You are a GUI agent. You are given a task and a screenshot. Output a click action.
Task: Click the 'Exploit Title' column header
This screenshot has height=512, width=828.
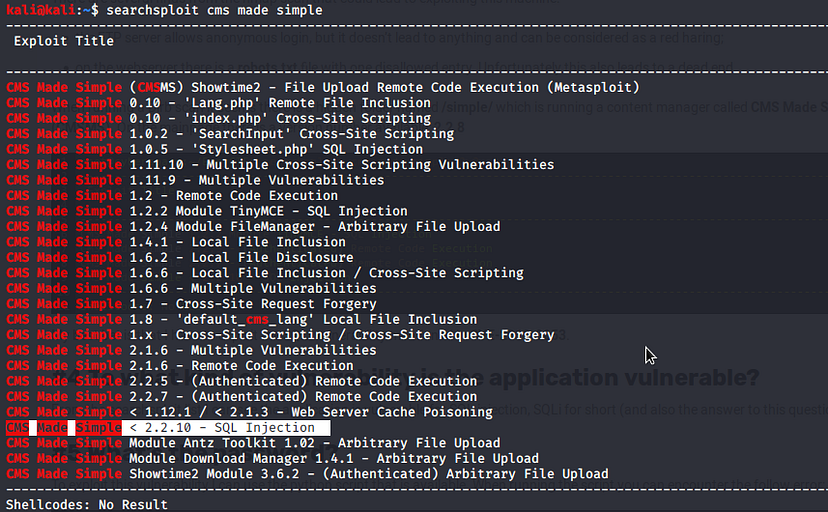click(64, 41)
